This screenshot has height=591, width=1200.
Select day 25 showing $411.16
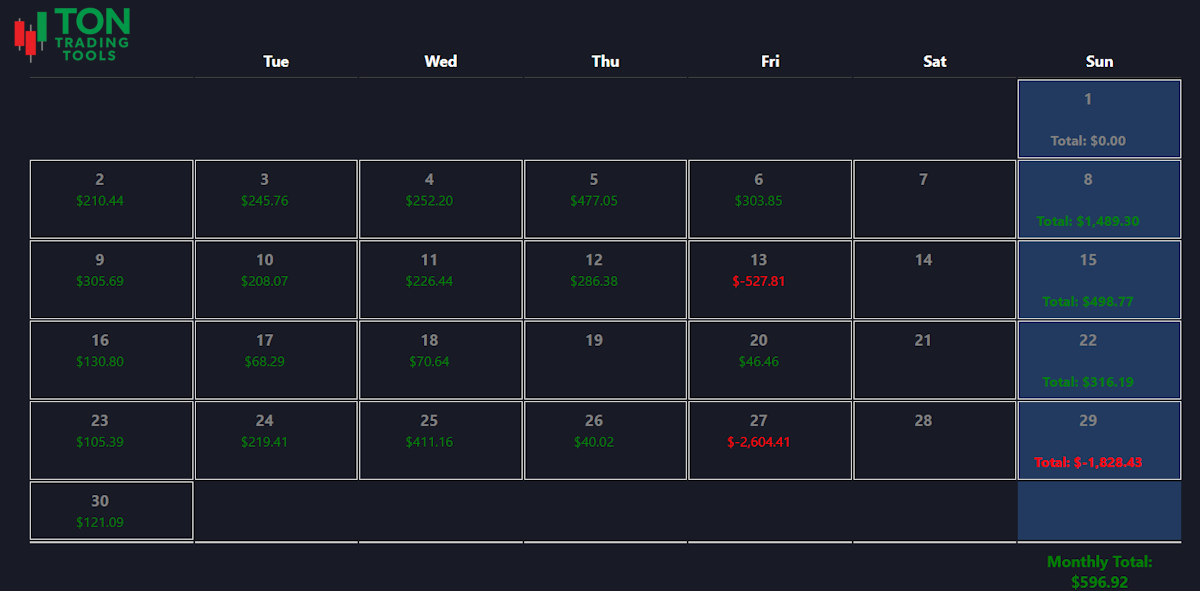pyautogui.click(x=440, y=441)
